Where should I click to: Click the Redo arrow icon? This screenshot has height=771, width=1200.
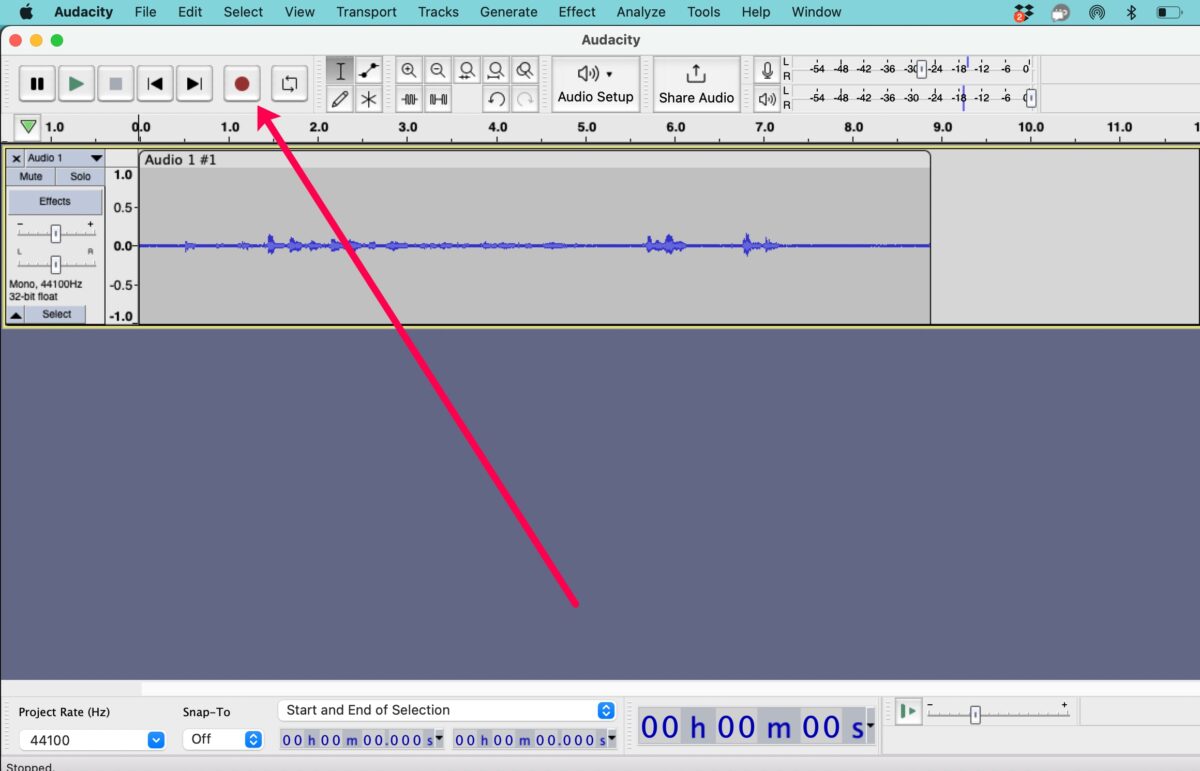point(525,99)
